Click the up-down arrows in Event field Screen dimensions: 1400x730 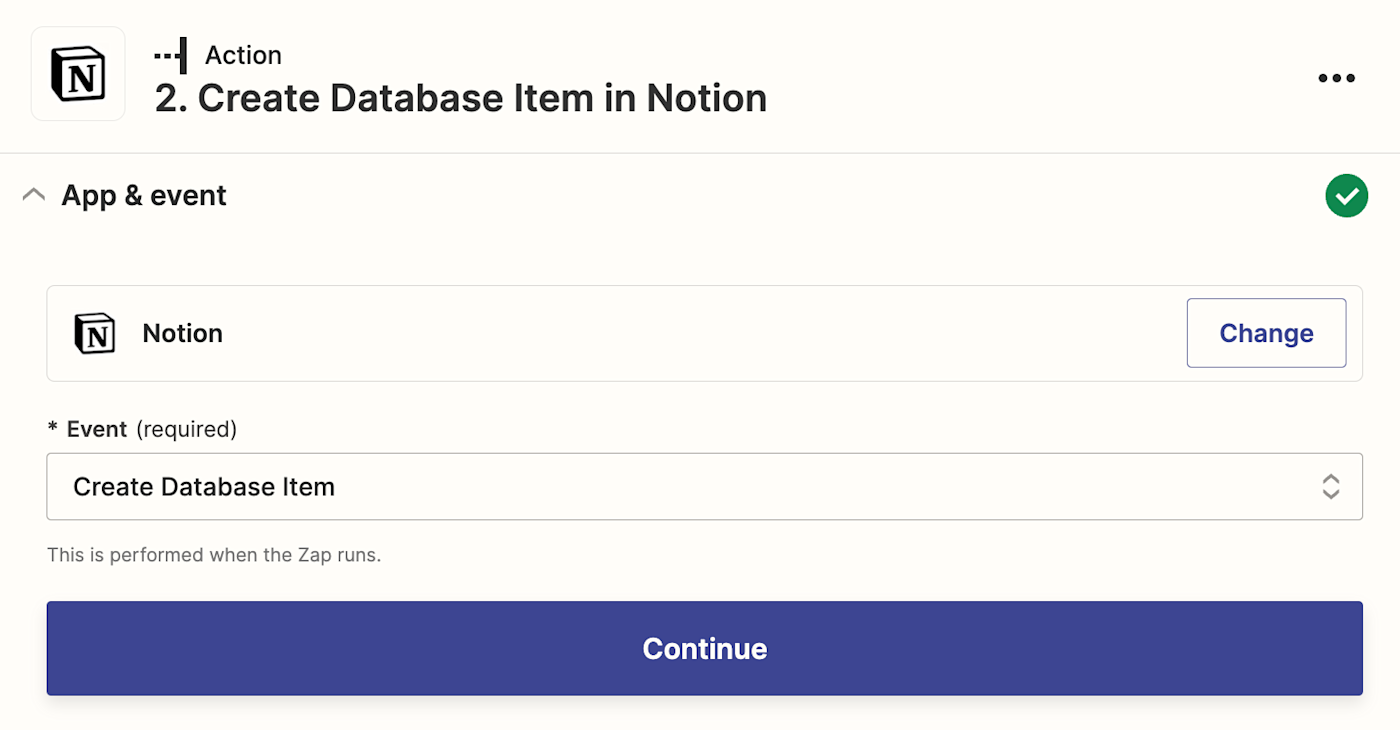(x=1330, y=487)
